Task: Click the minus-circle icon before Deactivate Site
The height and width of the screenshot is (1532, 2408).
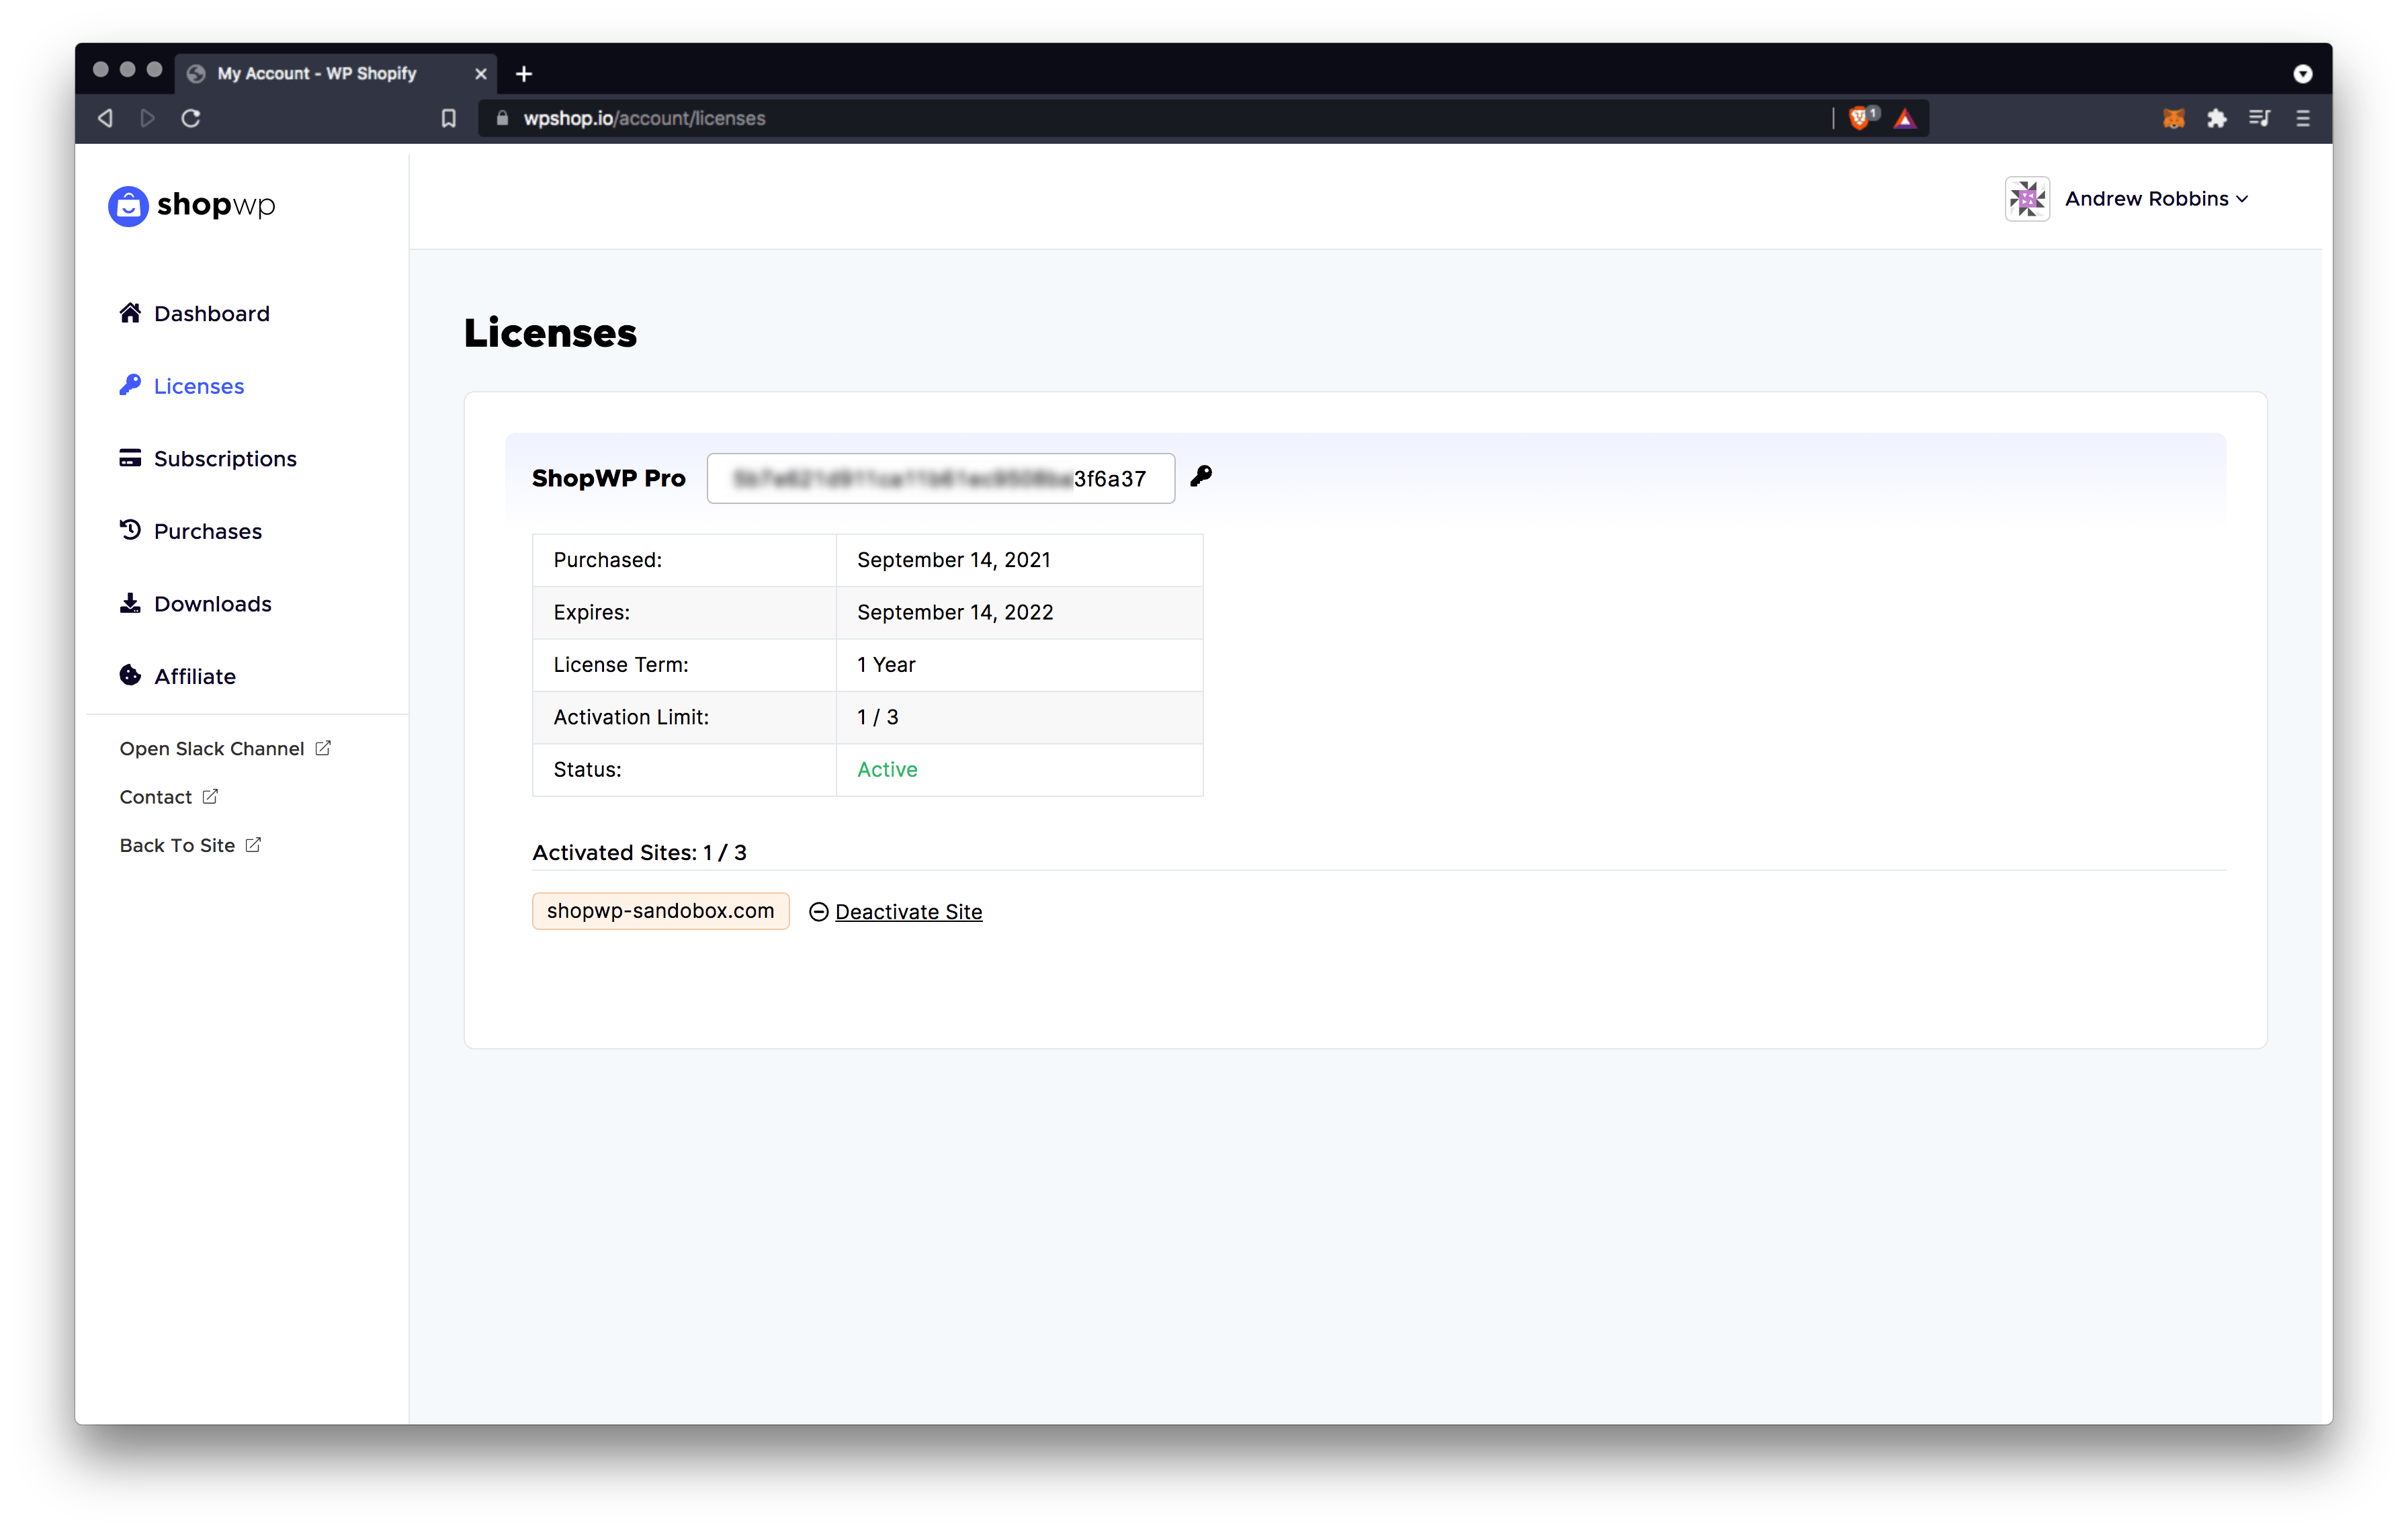Action: (x=818, y=912)
